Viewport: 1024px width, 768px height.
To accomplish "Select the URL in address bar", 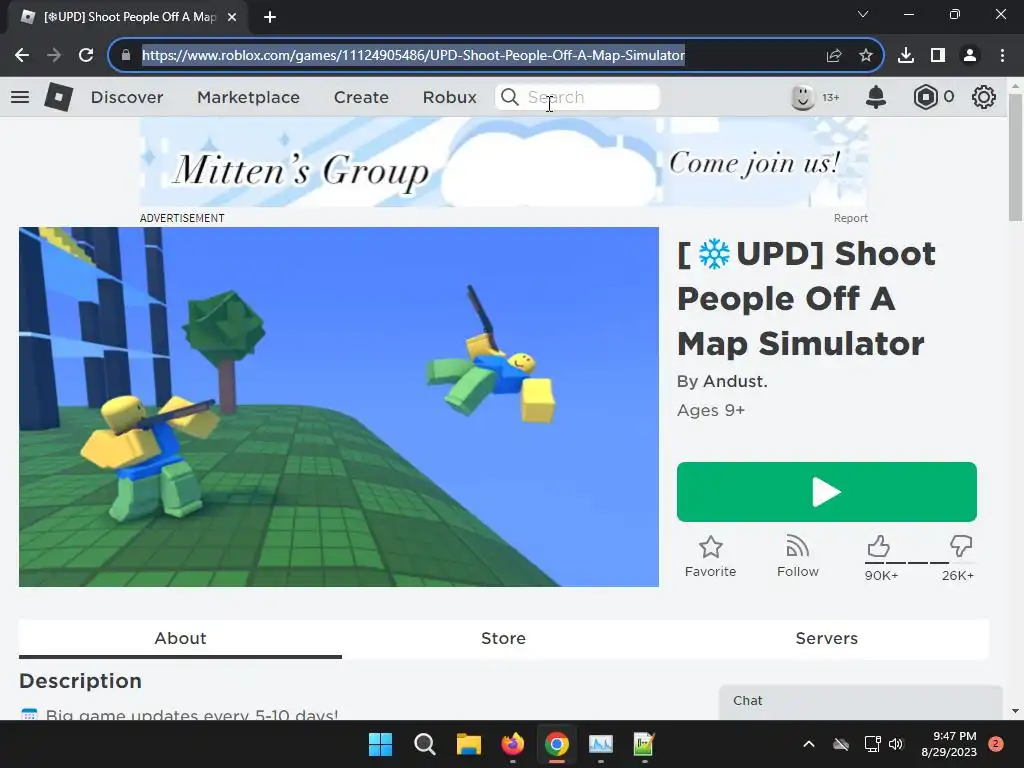I will pos(413,56).
